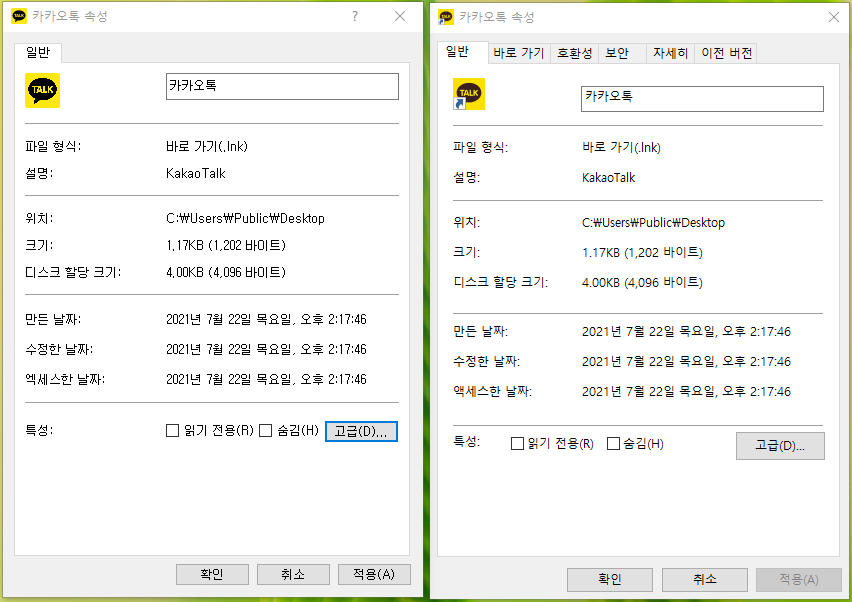Viewport: 852px width, 602px height.
Task: Click 고급(D)... button in right dialog
Action: (780, 446)
